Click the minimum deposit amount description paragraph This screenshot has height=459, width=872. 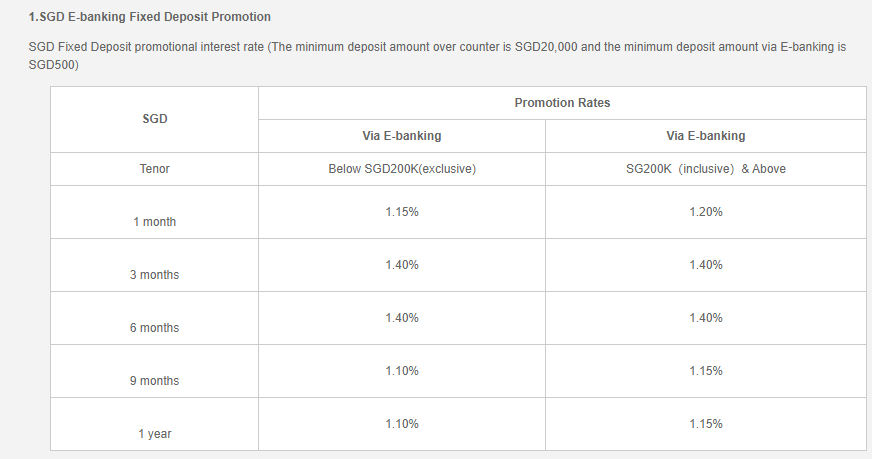437,55
